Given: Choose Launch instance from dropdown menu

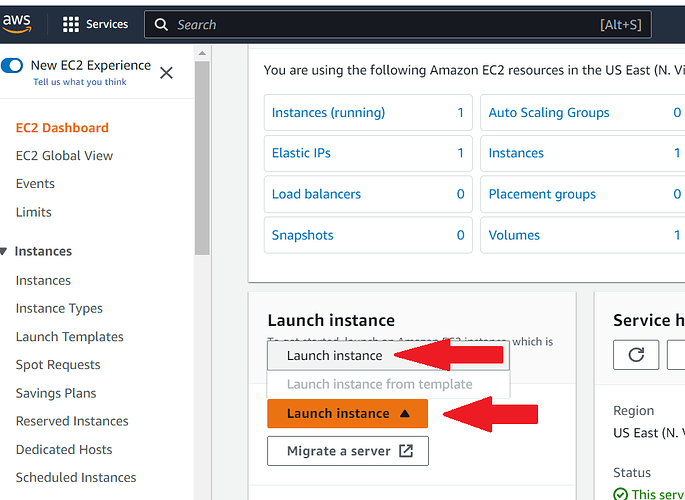Looking at the screenshot, I should (x=388, y=356).
